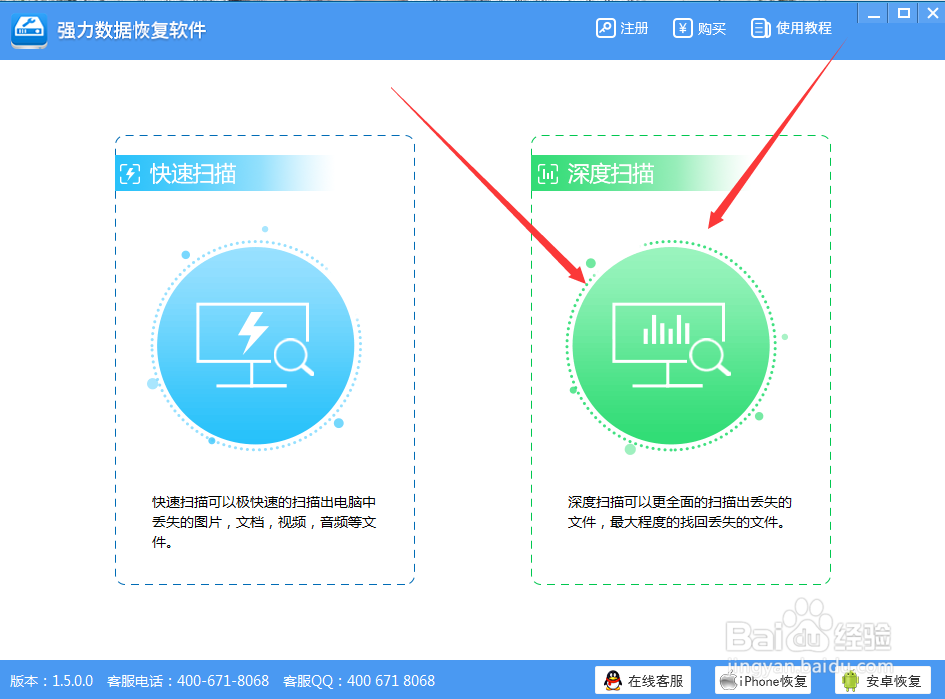Click the yen icon next to 购买
This screenshot has width=945, height=699.
[682, 28]
